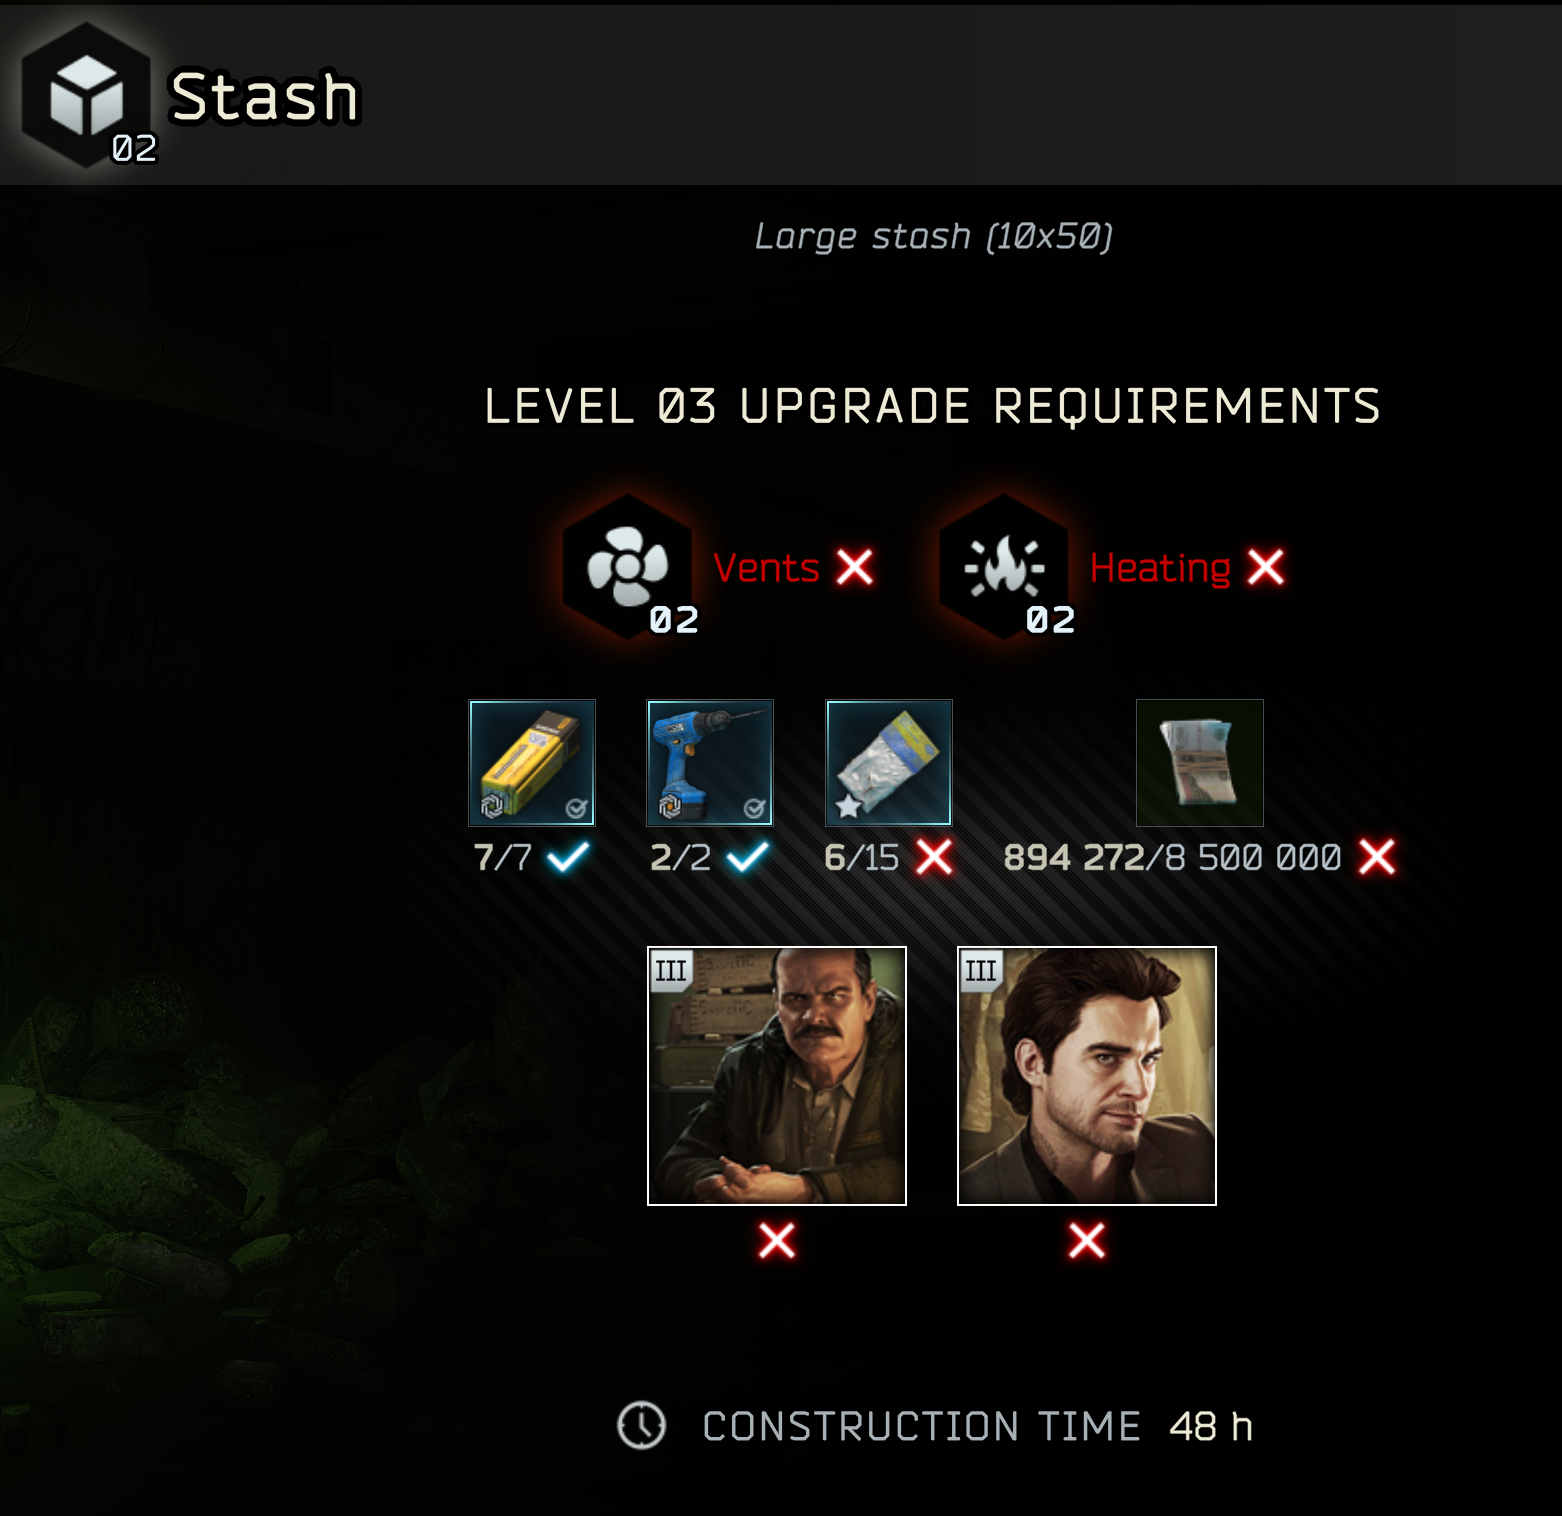1562x1516 pixels.
Task: Click the Vents requirement label
Action: (x=766, y=568)
